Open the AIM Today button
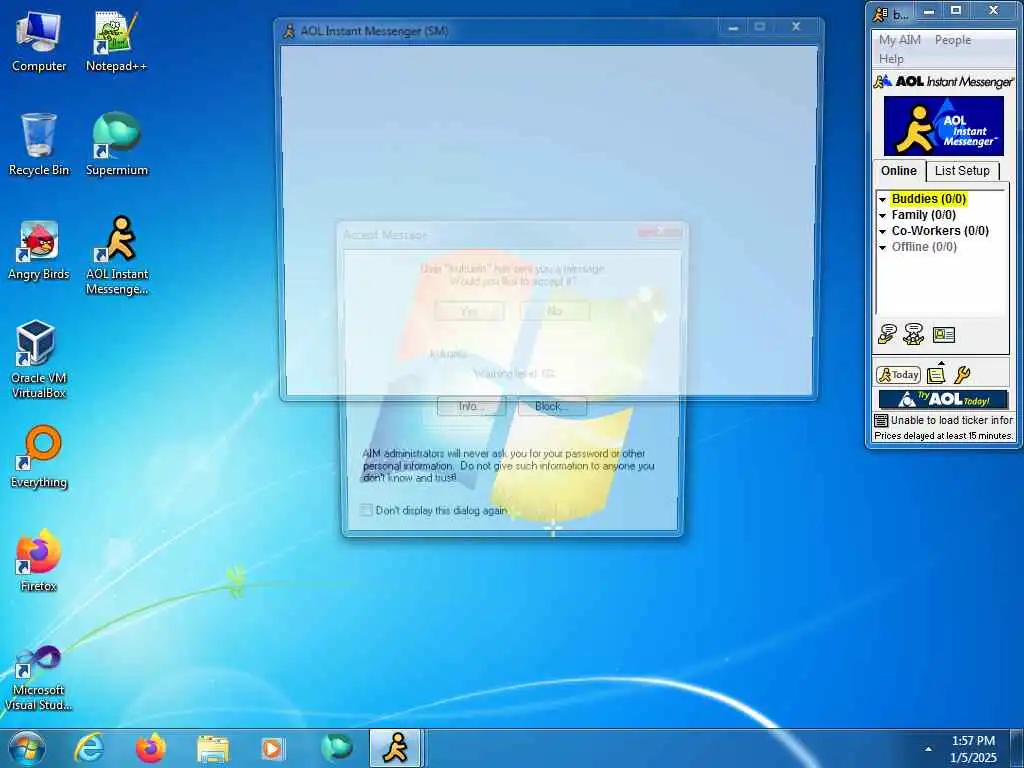 click(x=899, y=375)
